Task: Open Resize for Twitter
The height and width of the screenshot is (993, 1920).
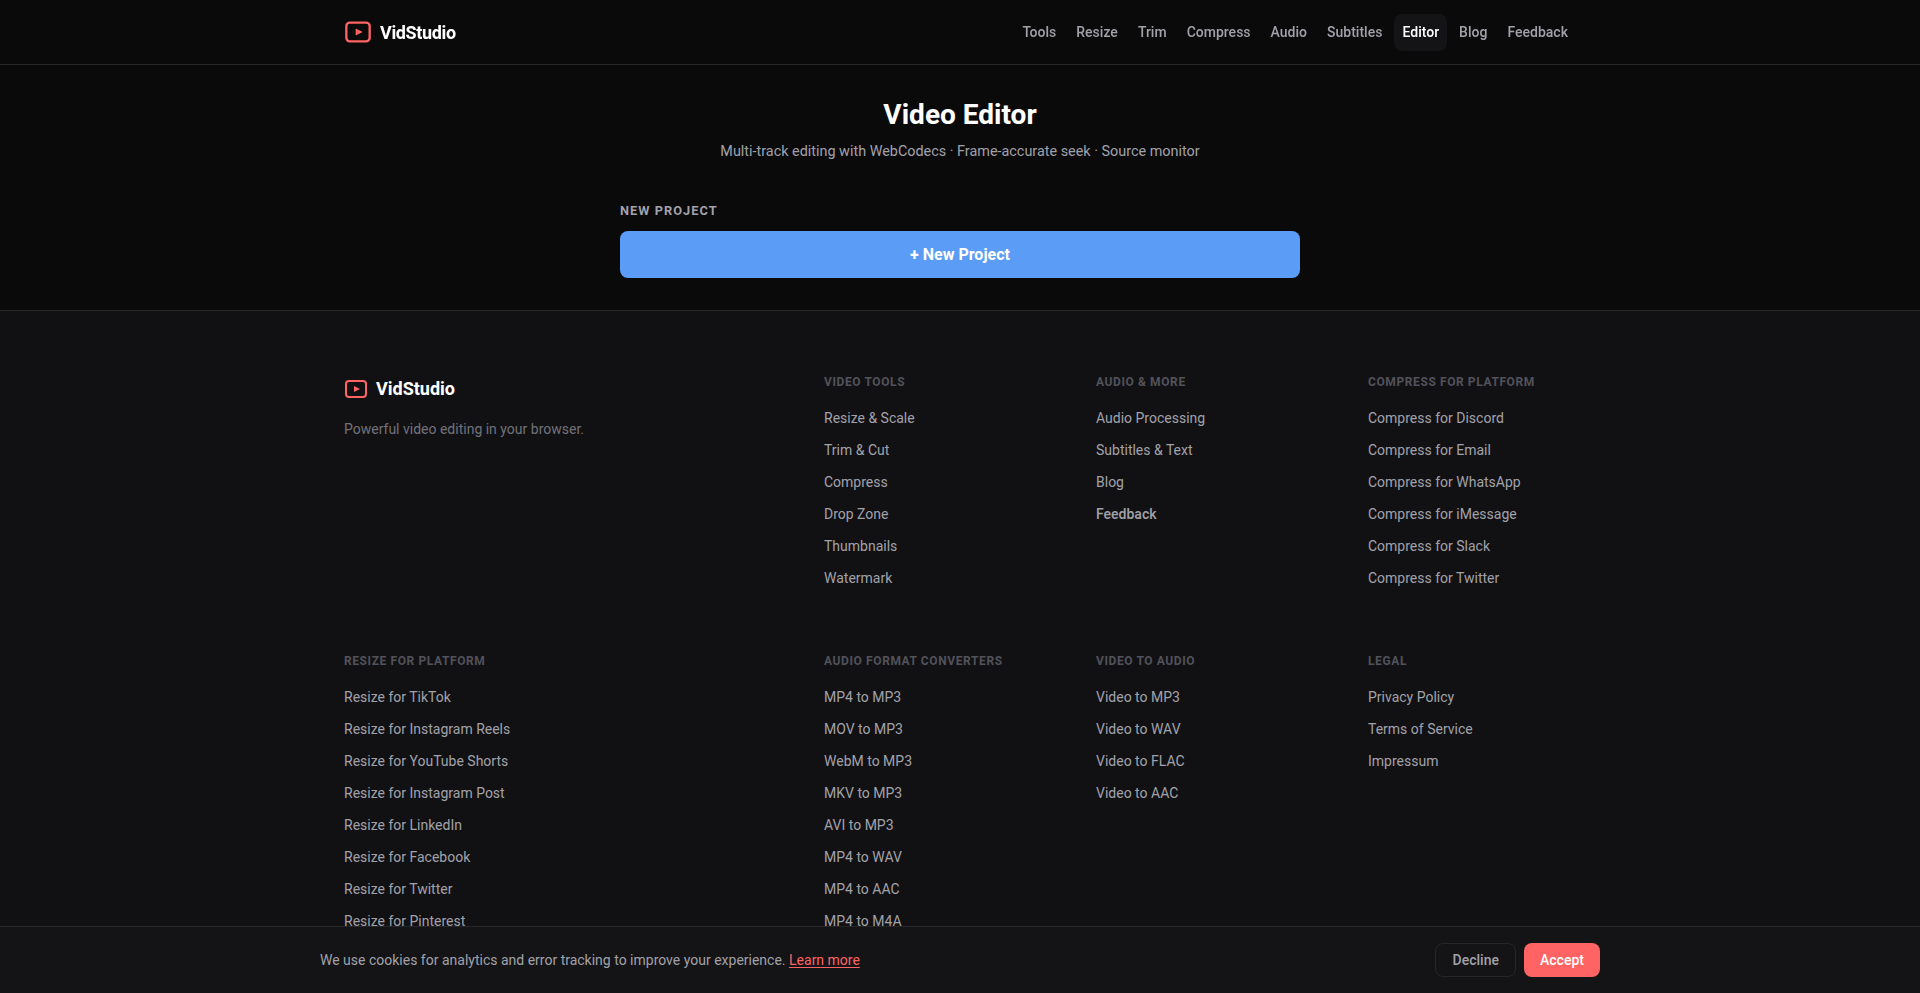Action: pos(398,889)
